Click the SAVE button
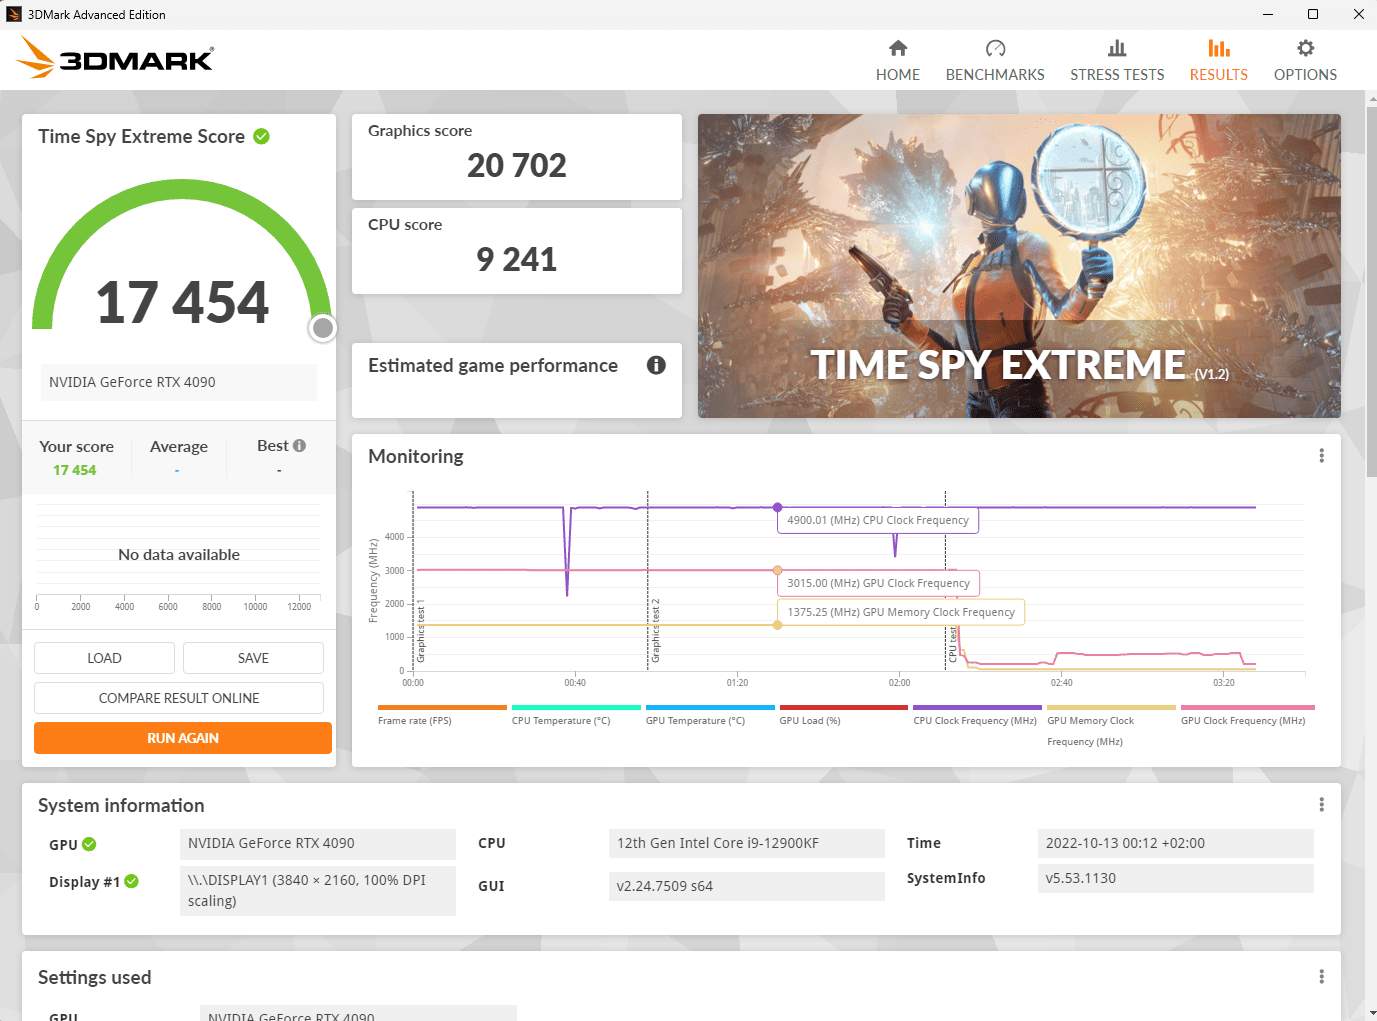The height and width of the screenshot is (1021, 1377). [253, 658]
